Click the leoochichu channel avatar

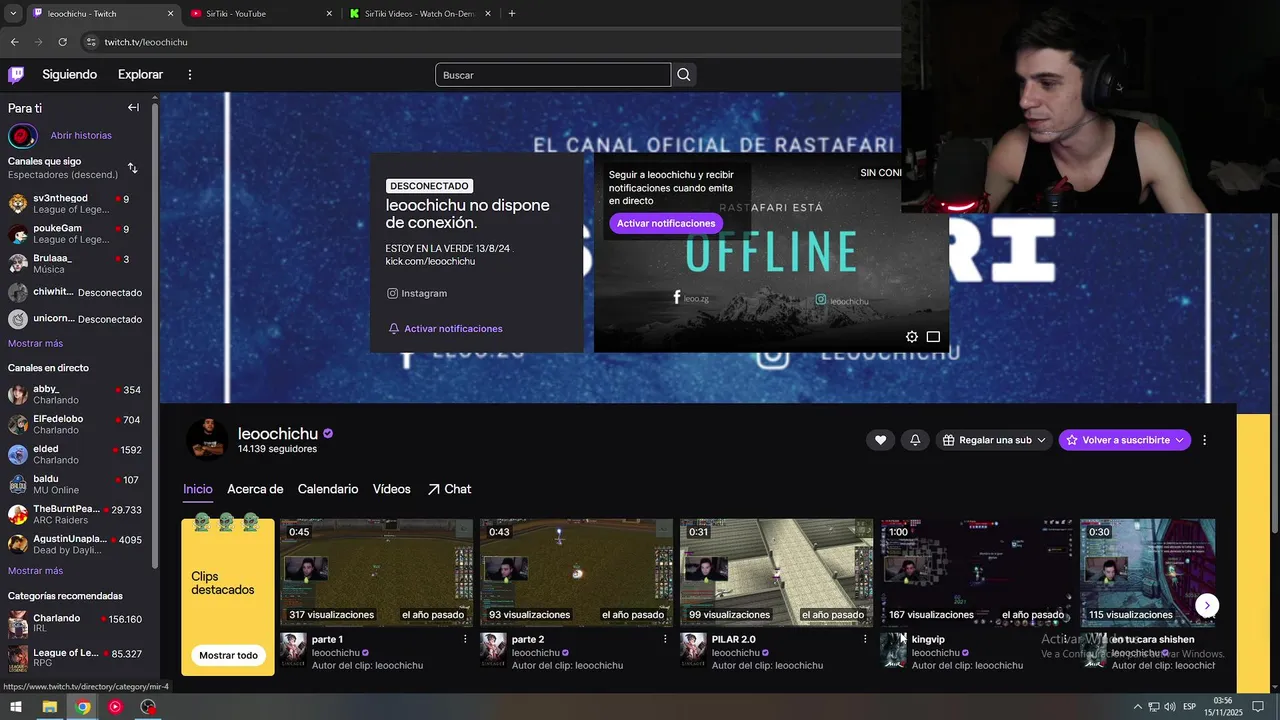pos(207,440)
